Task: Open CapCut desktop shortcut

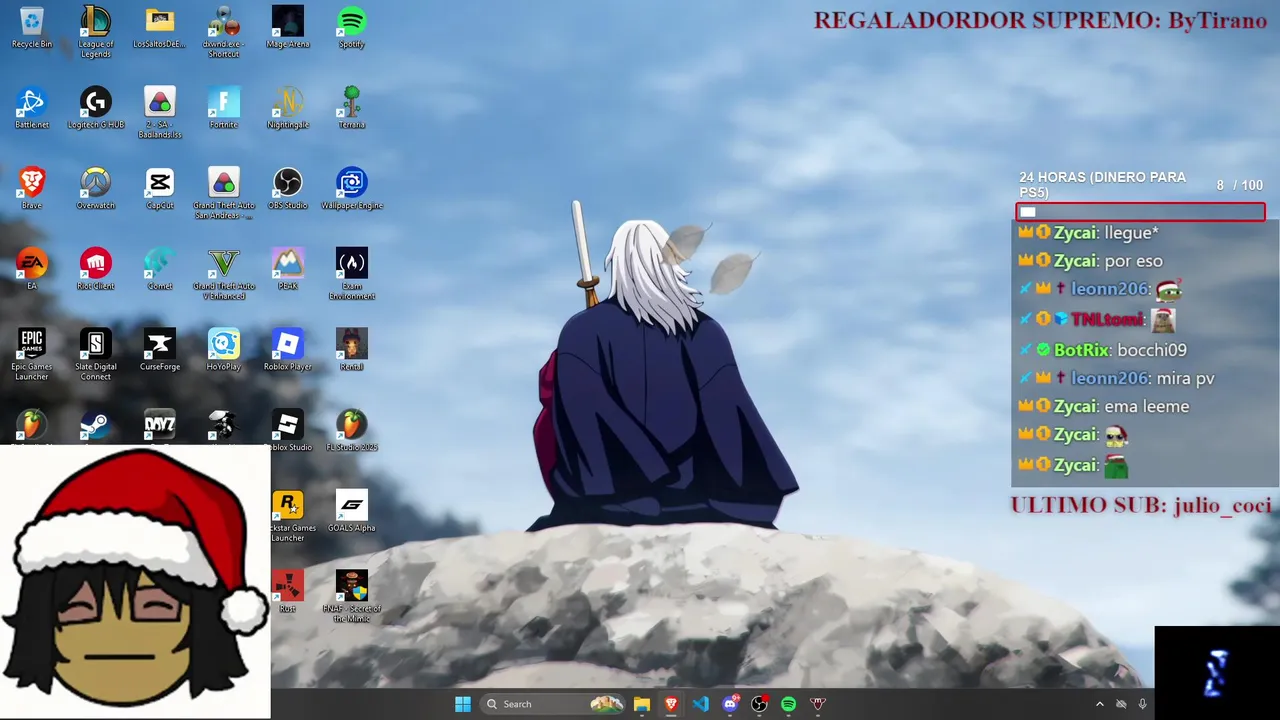Action: coord(160,189)
